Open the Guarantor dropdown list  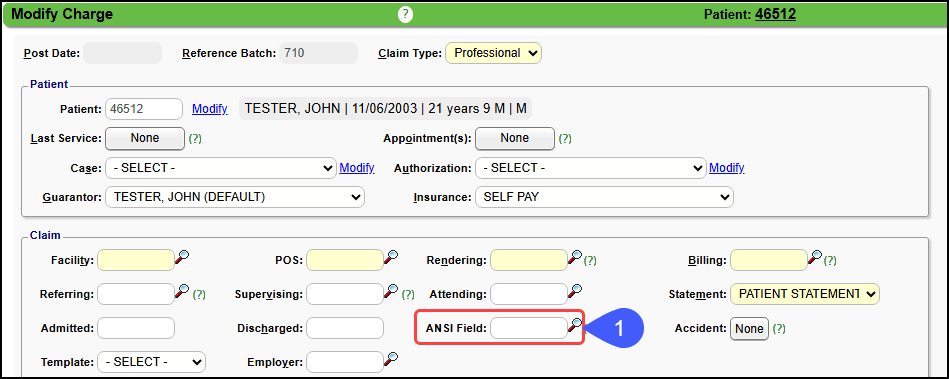[x=235, y=197]
